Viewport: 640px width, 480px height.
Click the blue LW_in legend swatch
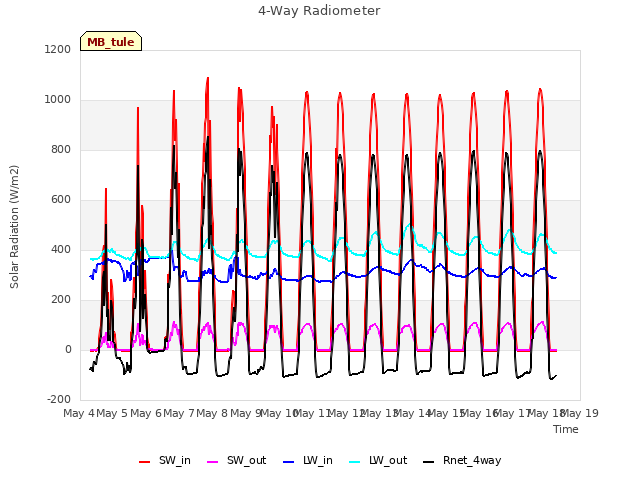pos(289,462)
